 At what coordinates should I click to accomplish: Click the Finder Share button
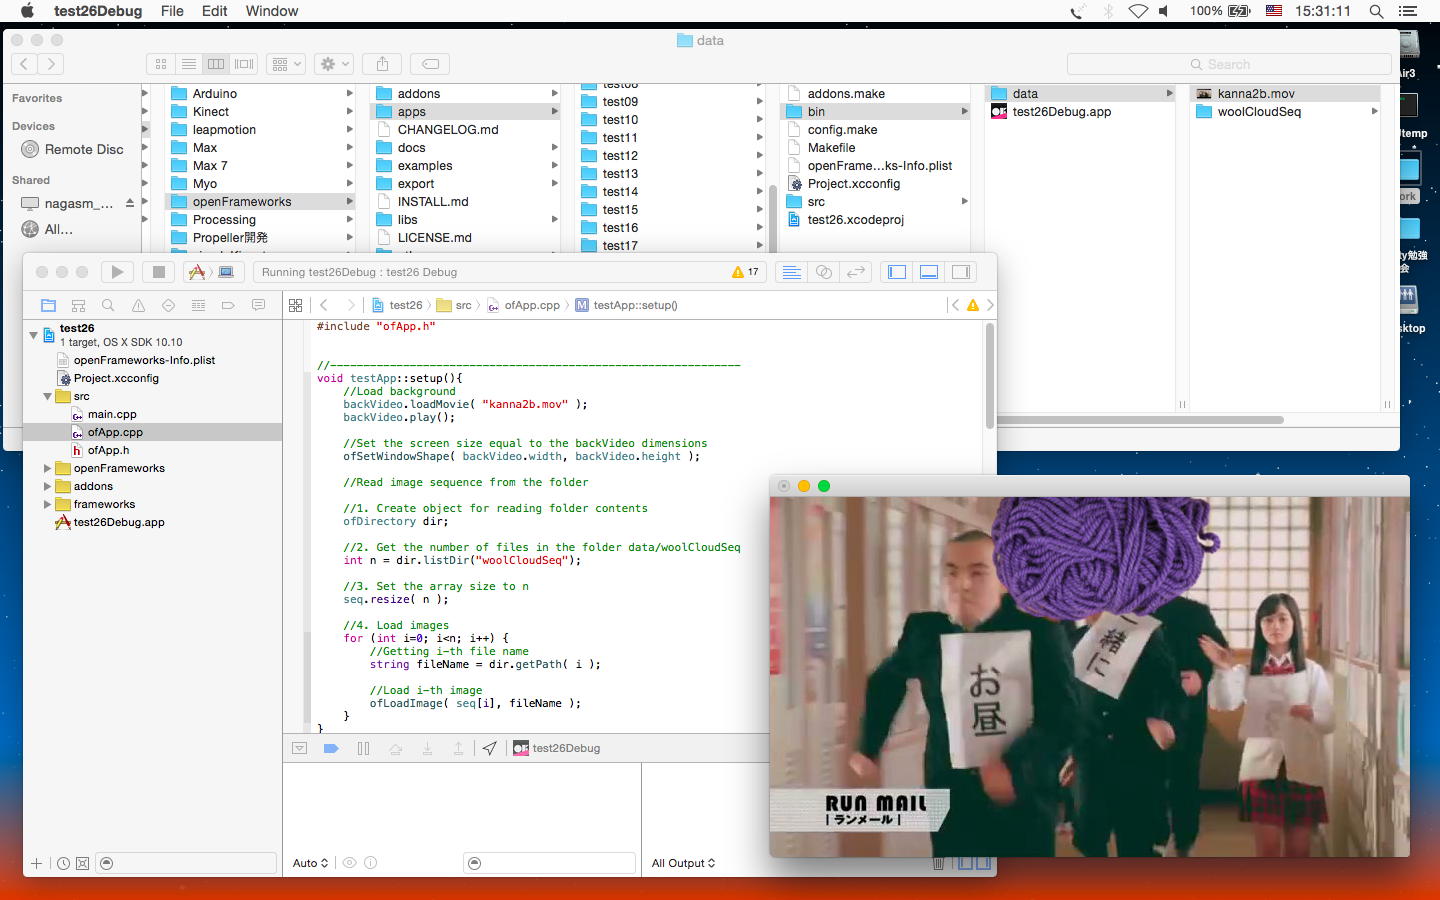click(382, 64)
